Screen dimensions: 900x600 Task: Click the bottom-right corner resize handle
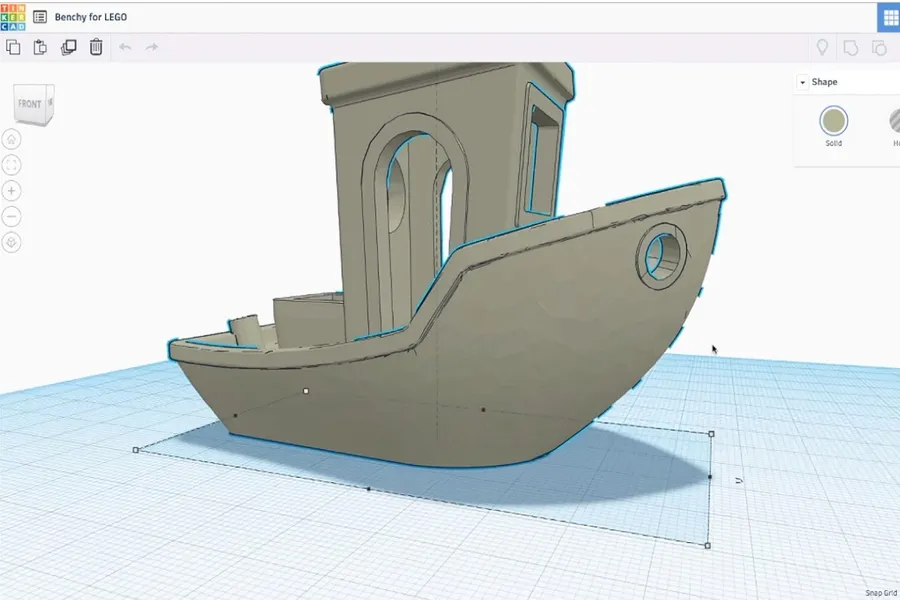[707, 545]
